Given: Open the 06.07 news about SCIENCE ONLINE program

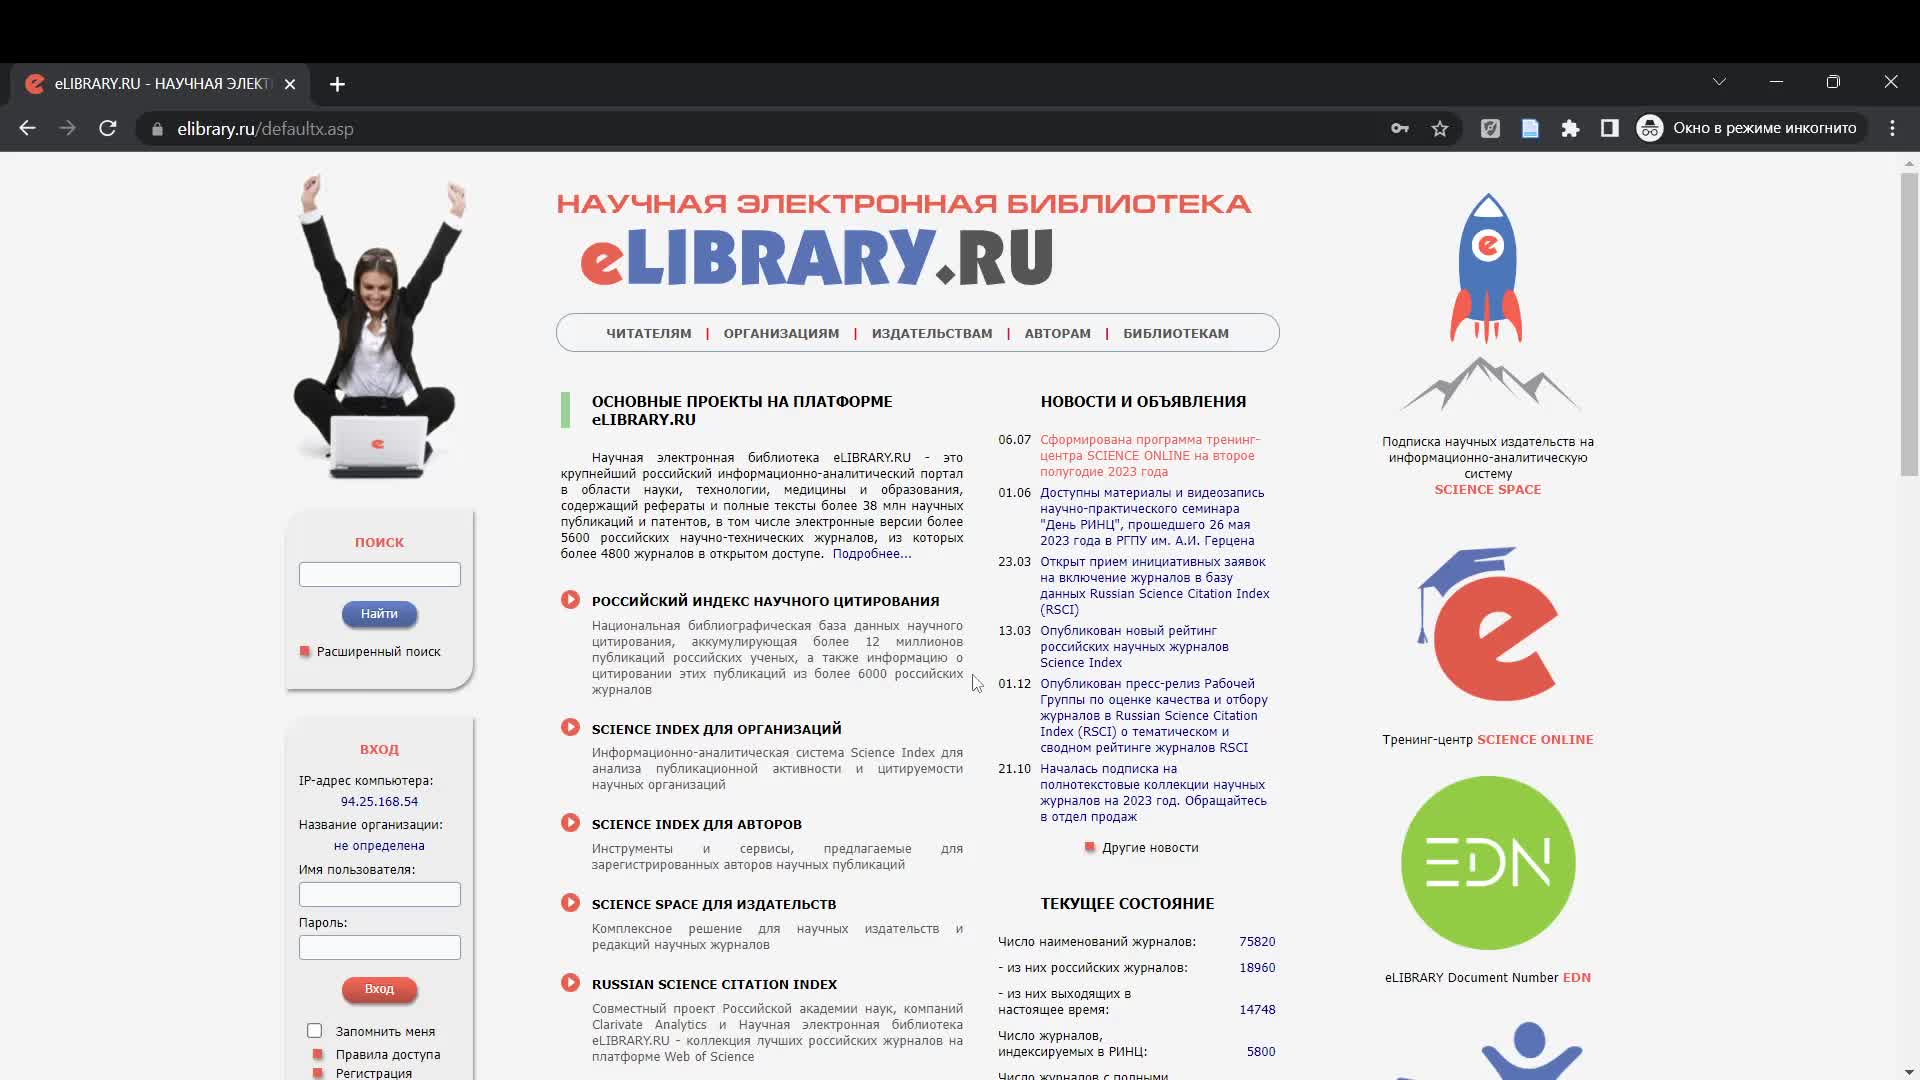Looking at the screenshot, I should click(x=1149, y=456).
